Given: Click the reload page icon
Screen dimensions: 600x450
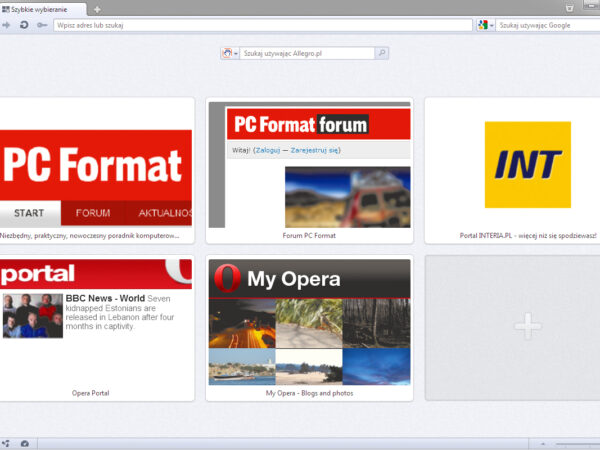Looking at the screenshot, I should click(24, 24).
